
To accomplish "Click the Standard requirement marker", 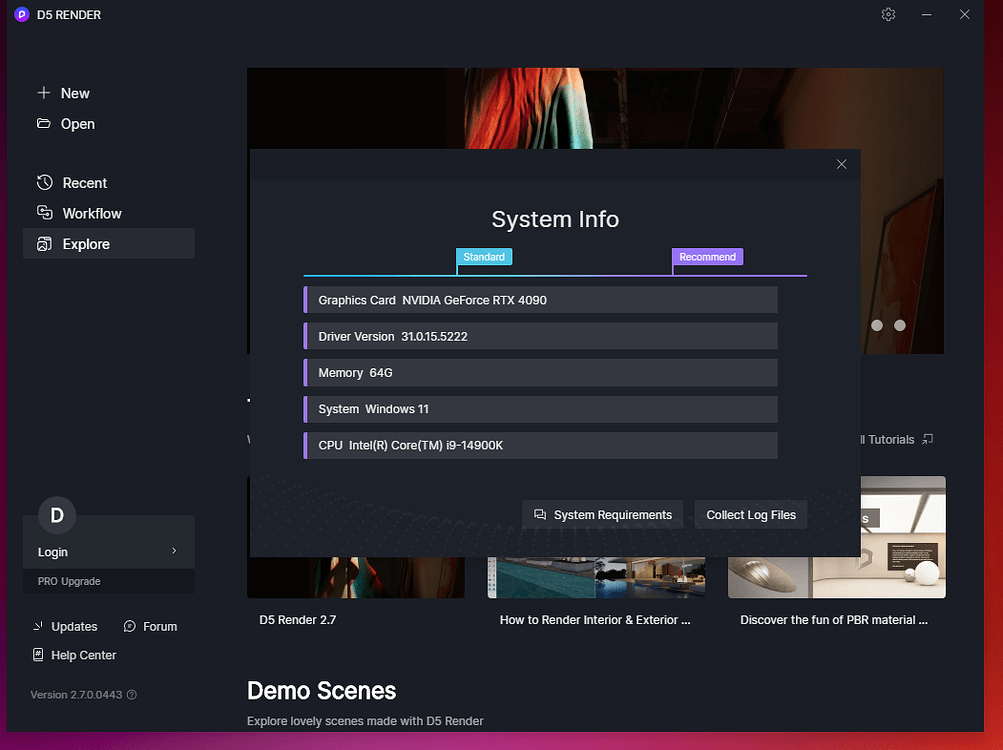I will (484, 257).
